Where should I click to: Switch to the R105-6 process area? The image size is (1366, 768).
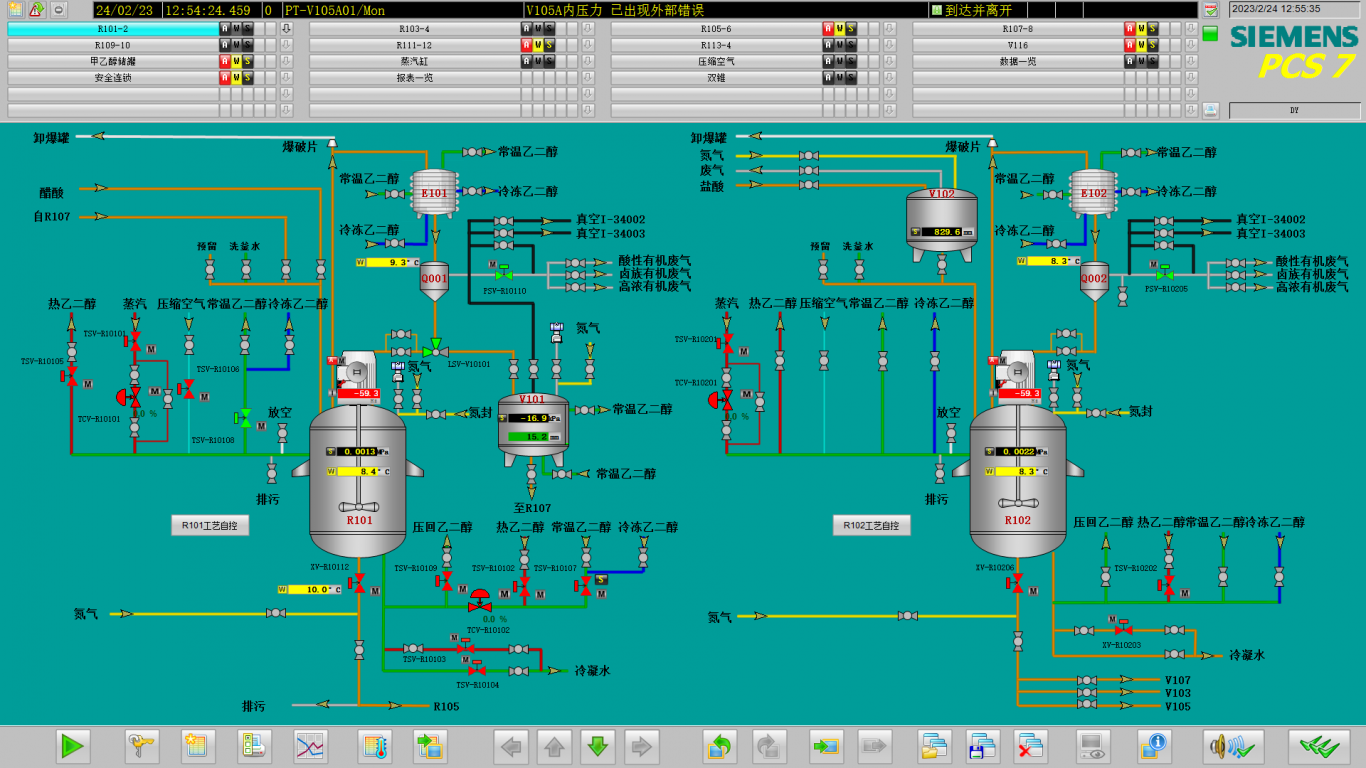716,29
